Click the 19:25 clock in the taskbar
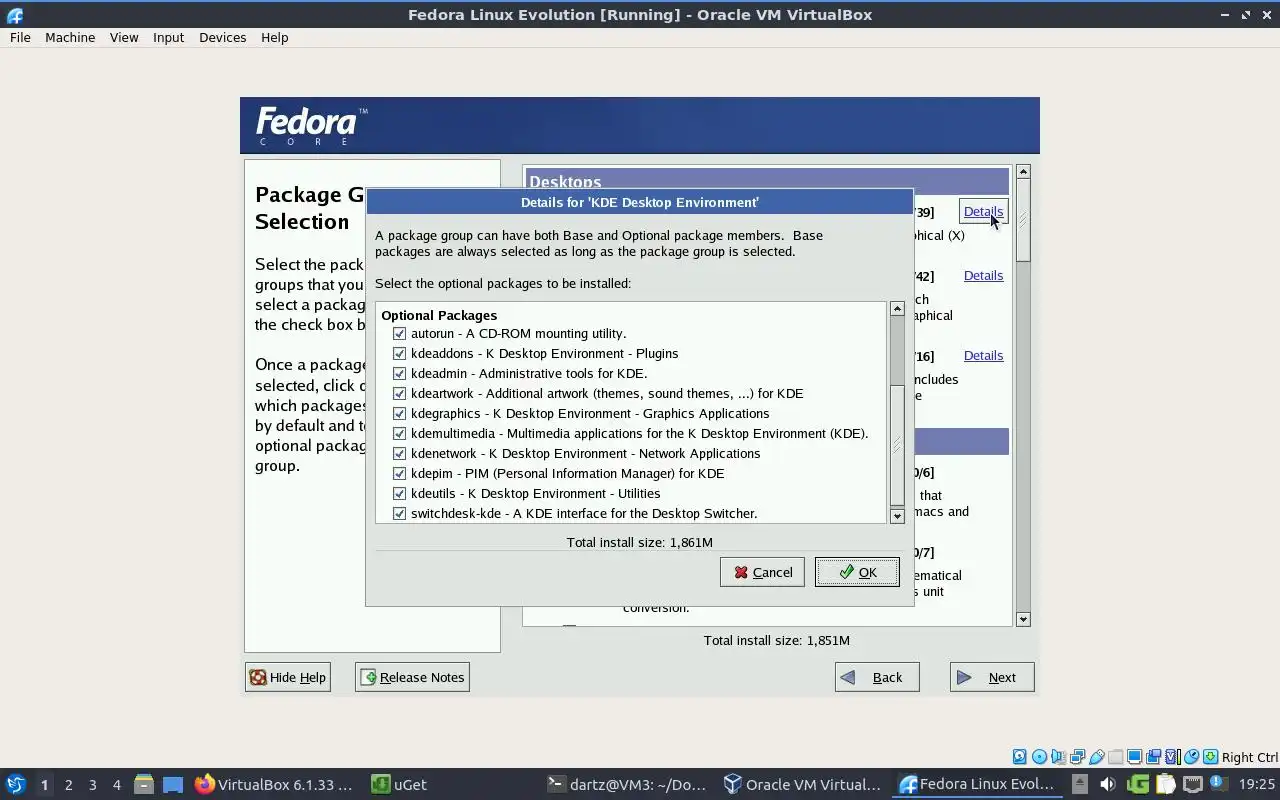 tap(1257, 784)
